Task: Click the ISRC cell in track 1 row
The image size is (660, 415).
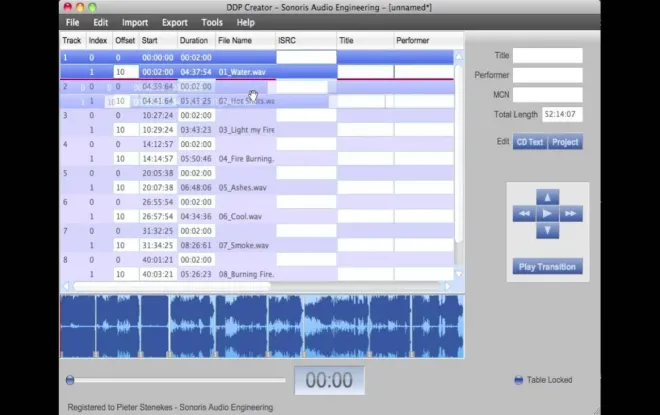Action: 306,57
